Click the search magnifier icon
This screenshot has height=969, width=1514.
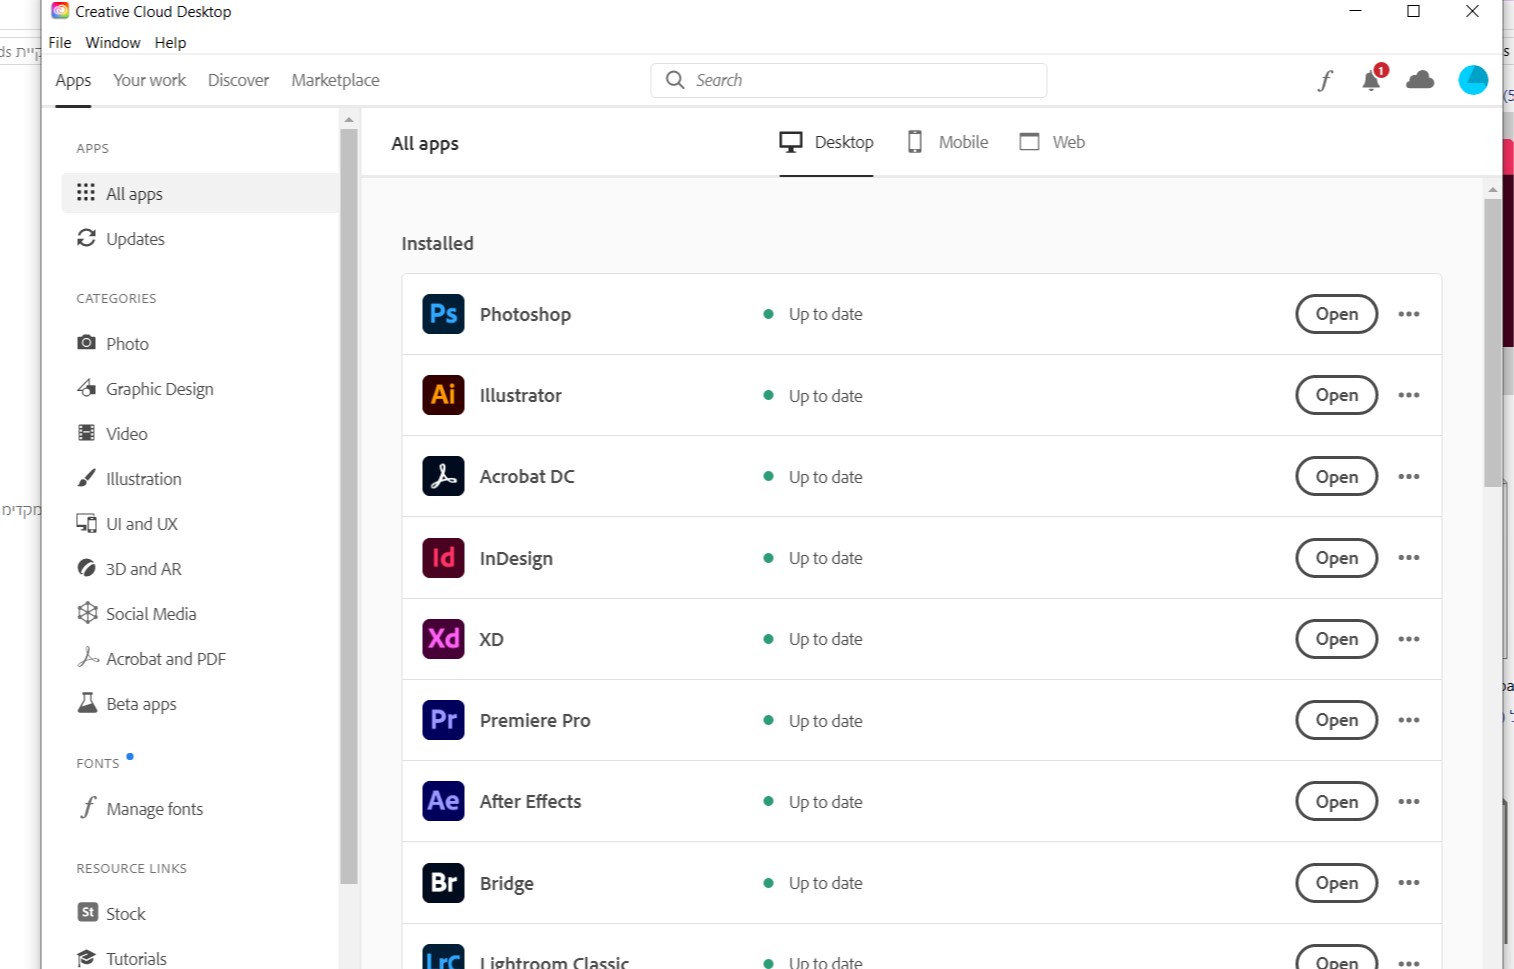click(675, 80)
